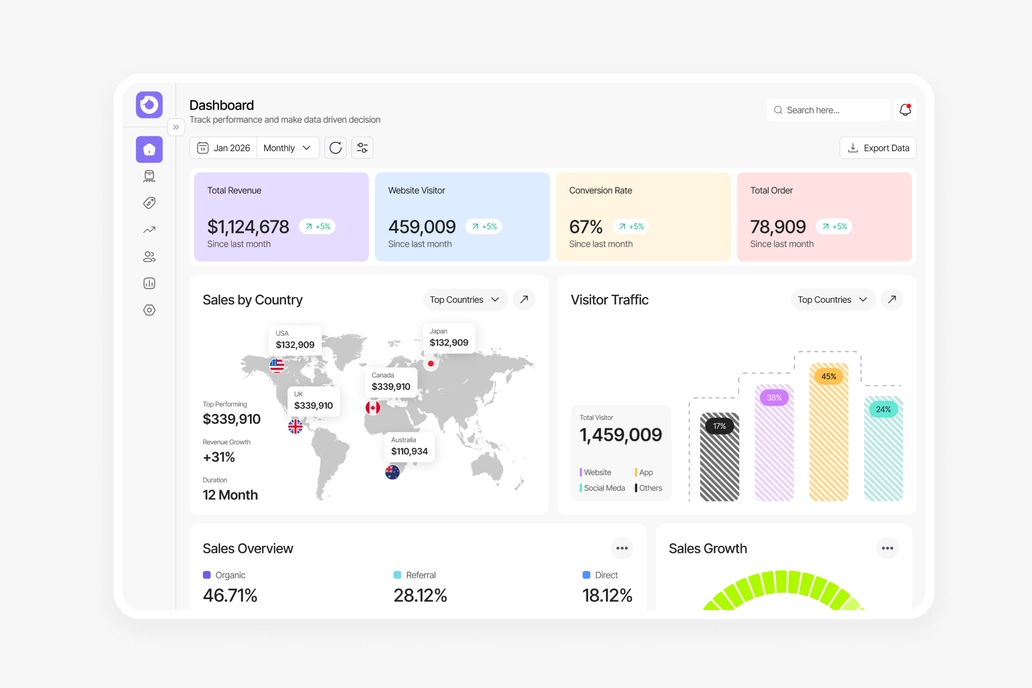Image resolution: width=1032 pixels, height=688 pixels.
Task: Open Top Countries dropdown in Sales by Country
Action: click(x=465, y=300)
